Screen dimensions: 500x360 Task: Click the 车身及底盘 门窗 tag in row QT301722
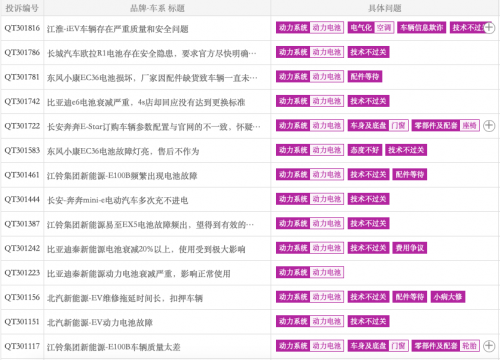click(x=378, y=126)
